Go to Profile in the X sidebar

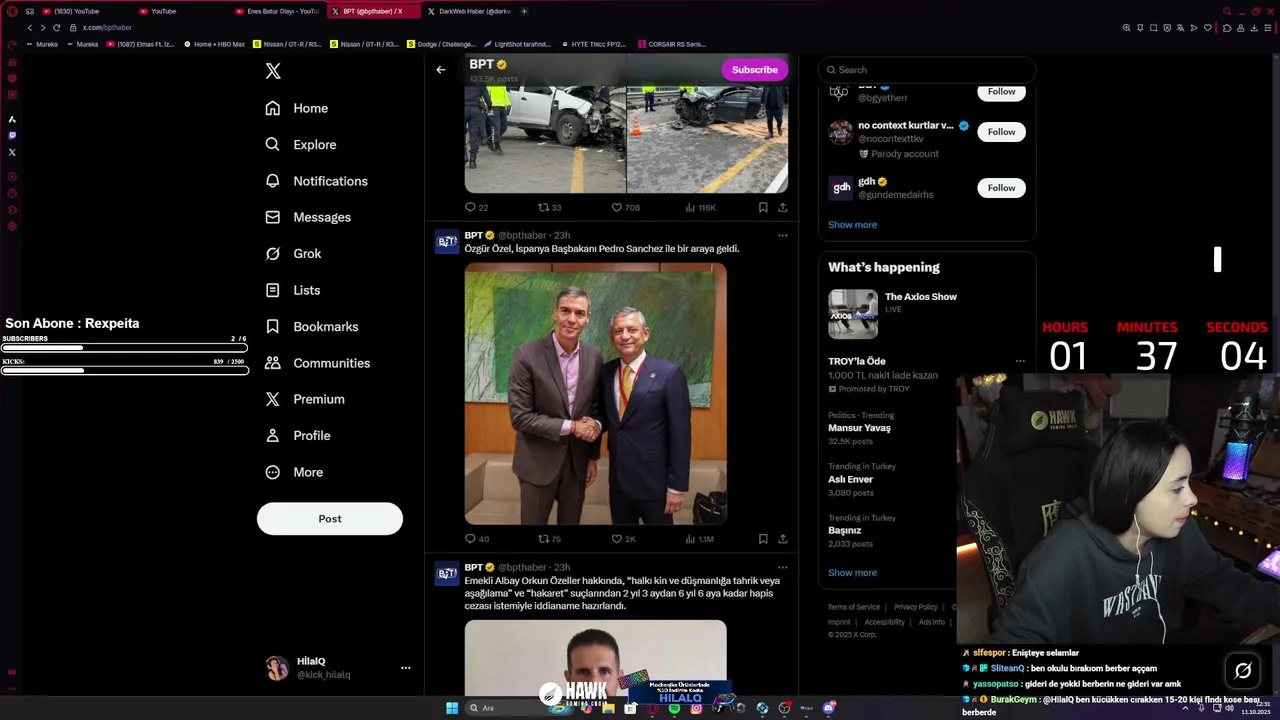[298, 436]
